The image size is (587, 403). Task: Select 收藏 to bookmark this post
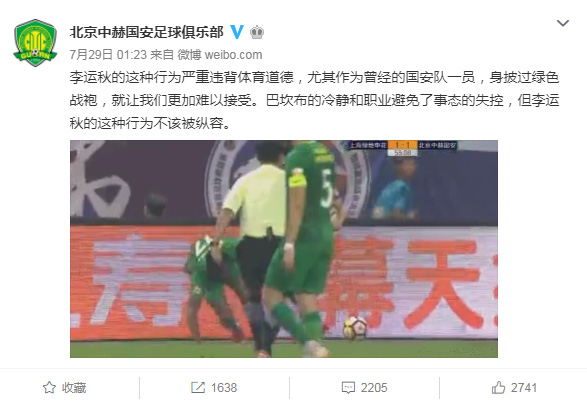point(74,387)
